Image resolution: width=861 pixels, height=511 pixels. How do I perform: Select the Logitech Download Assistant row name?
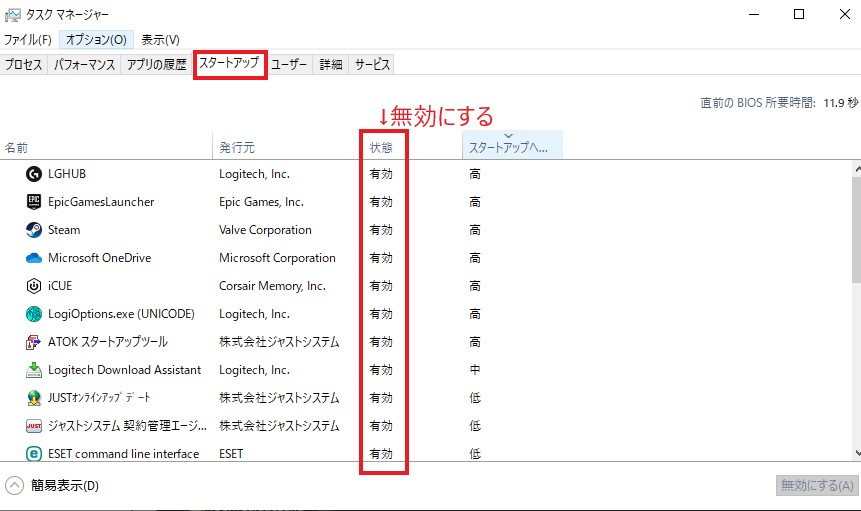(125, 370)
